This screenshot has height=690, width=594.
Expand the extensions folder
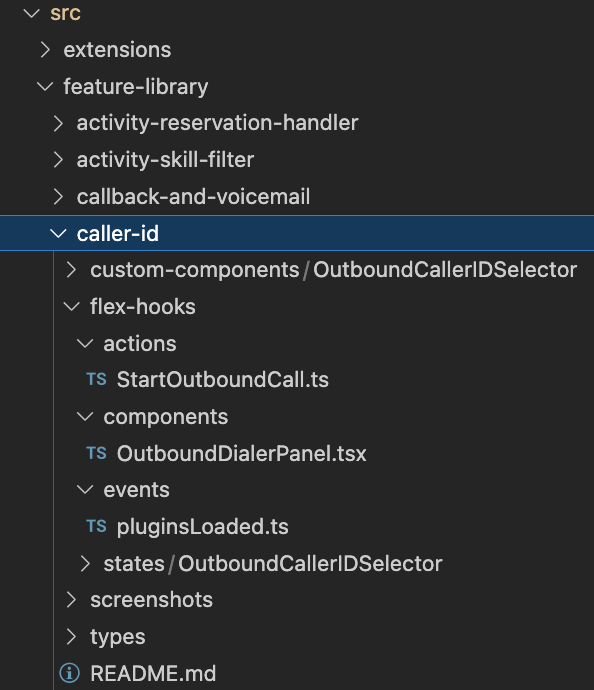45,50
